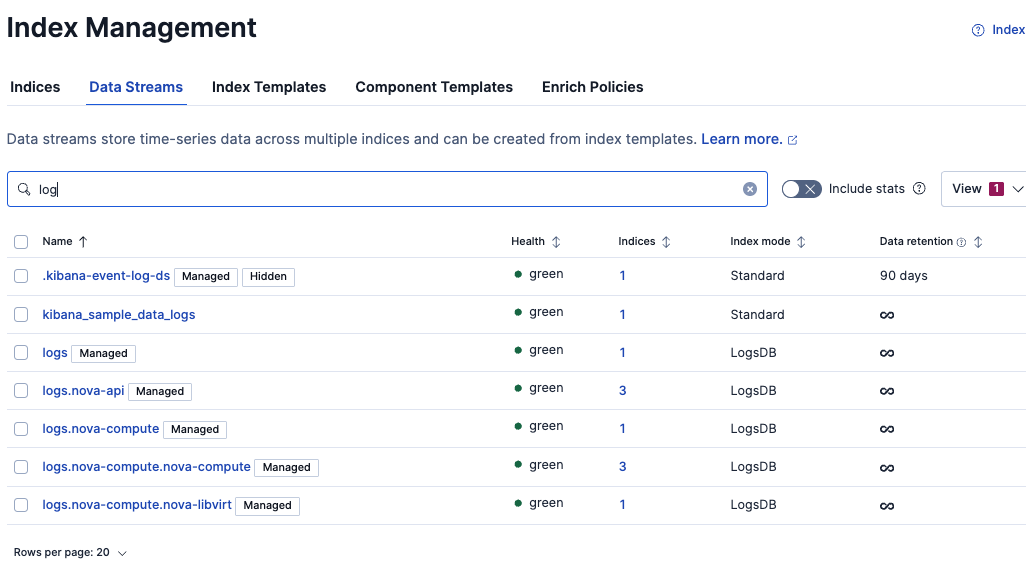Viewport: 1026px width, 570px height.
Task: Focus the data streams search box
Action: coord(390,189)
